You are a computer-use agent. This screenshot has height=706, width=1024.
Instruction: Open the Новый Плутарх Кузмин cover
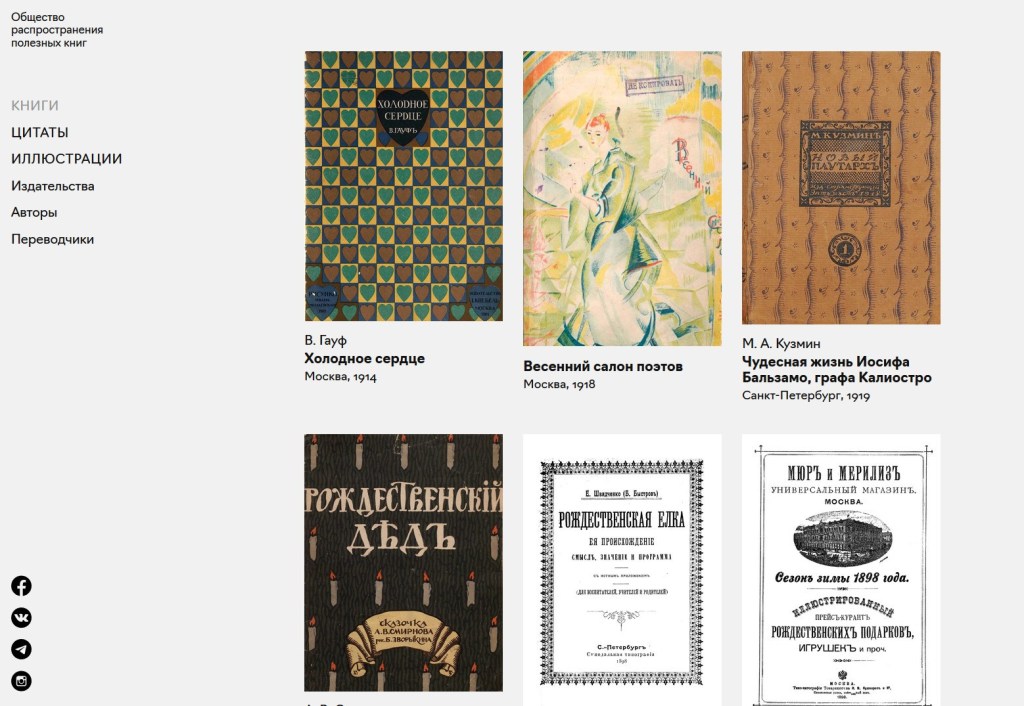tap(841, 187)
